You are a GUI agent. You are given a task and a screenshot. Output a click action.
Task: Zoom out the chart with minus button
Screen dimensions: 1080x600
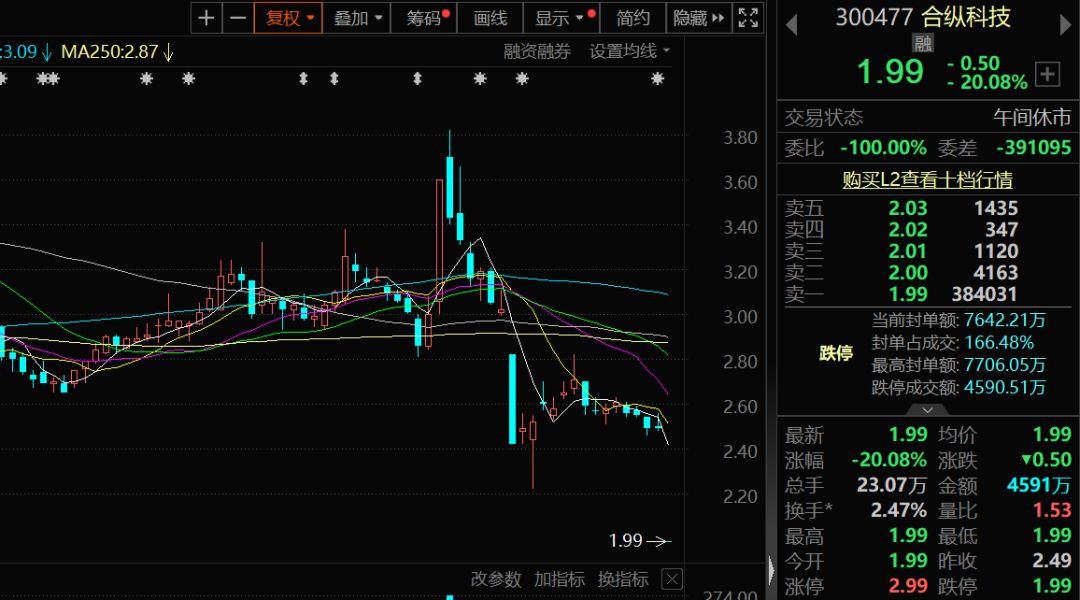237,18
